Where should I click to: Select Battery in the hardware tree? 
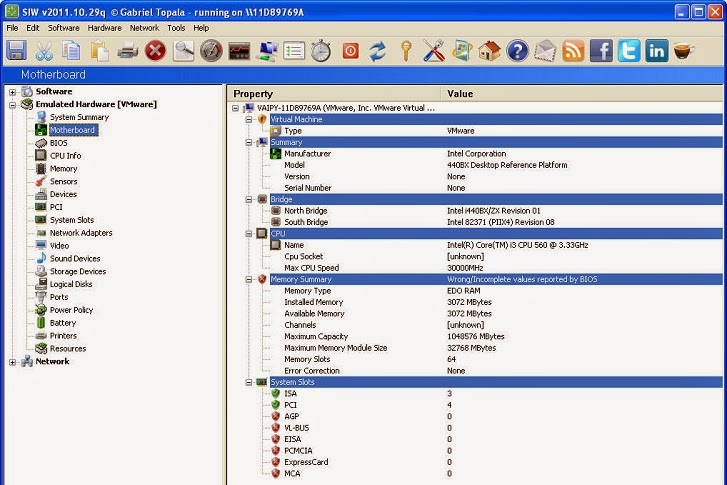click(x=63, y=323)
